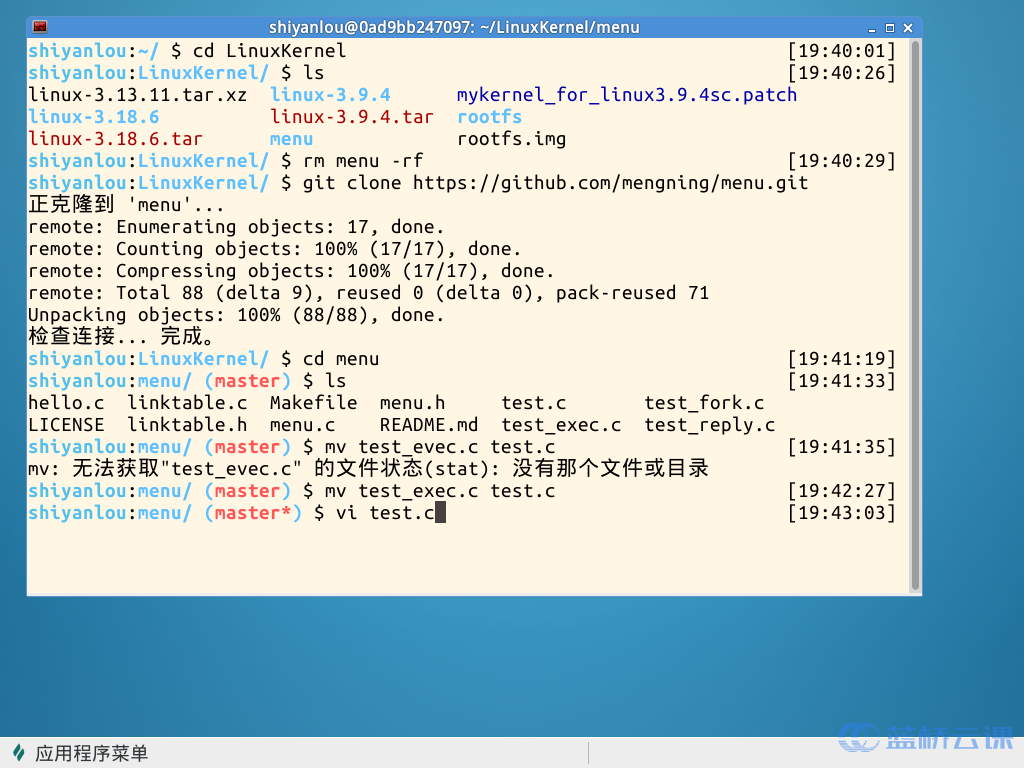Click the timestamp [19:40:26]
Screen dimensions: 1024x768
click(841, 73)
